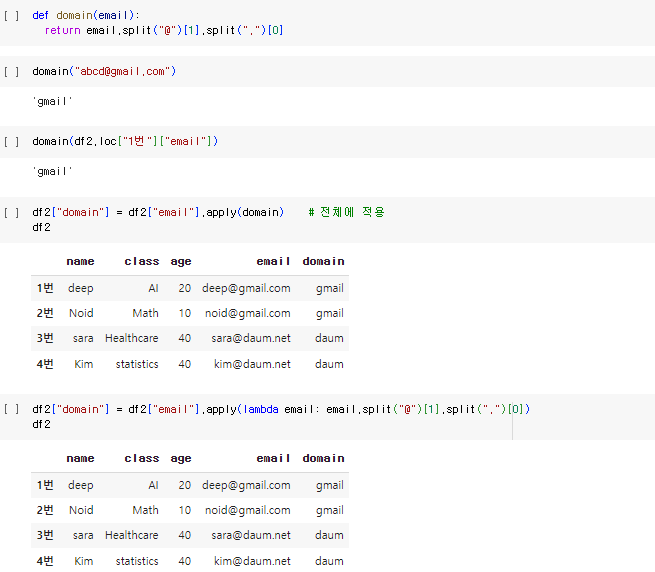Image resolution: width=655 pixels, height=572 pixels.
Task: Click 'sara' name cell in the first table
Action: [x=83, y=338]
